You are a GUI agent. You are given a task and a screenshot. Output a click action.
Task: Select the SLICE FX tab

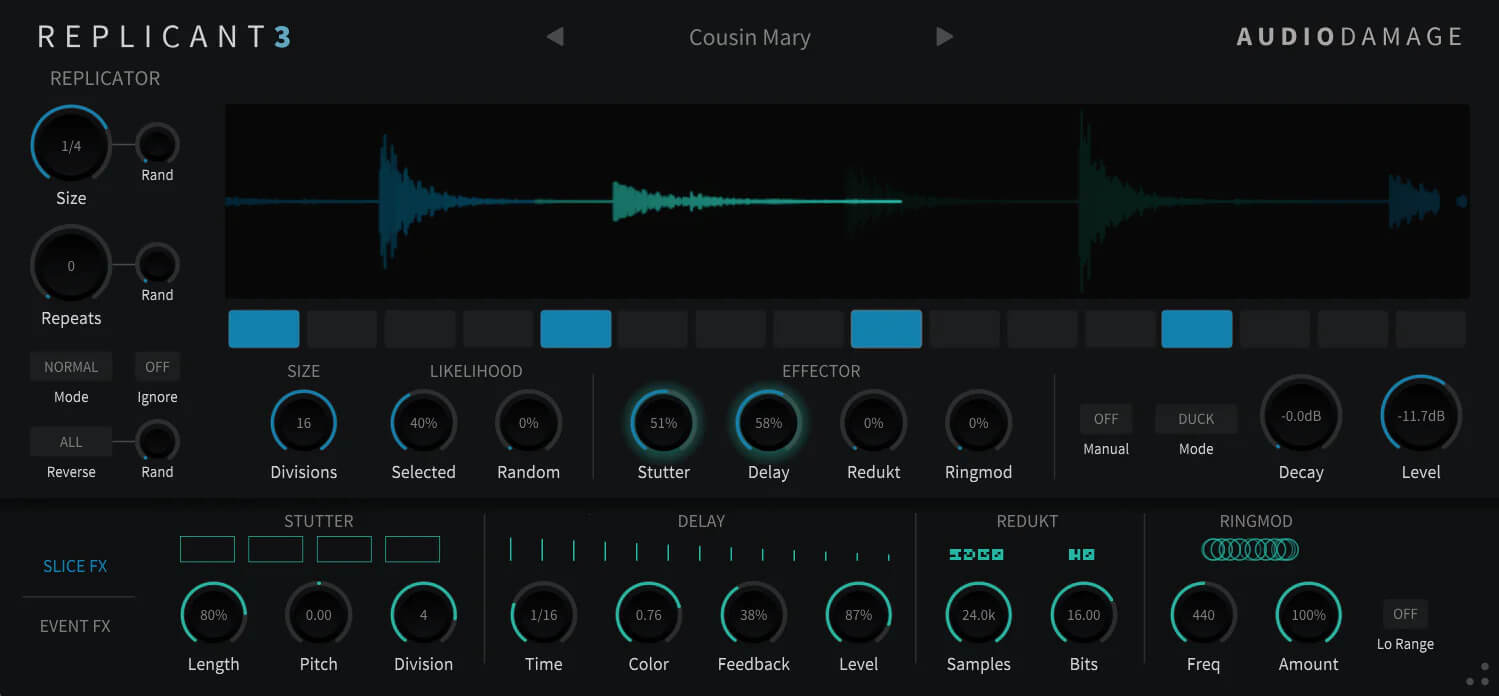pos(75,565)
